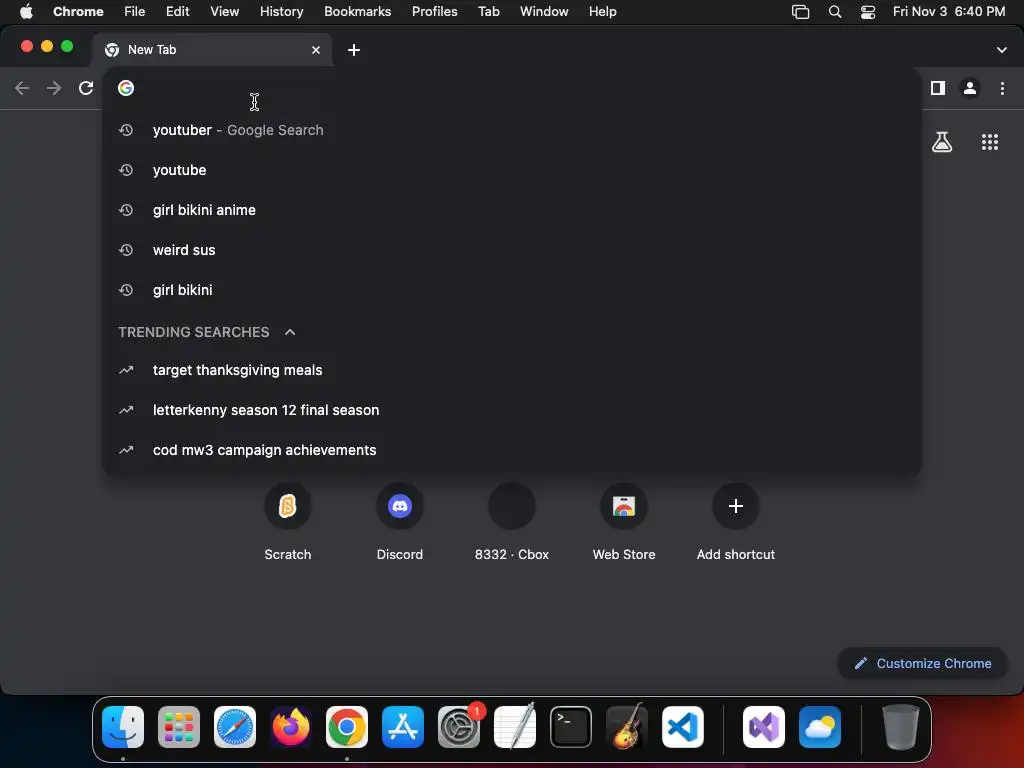The image size is (1024, 768).
Task: Click the Chrome icon in the dock
Action: point(347,727)
